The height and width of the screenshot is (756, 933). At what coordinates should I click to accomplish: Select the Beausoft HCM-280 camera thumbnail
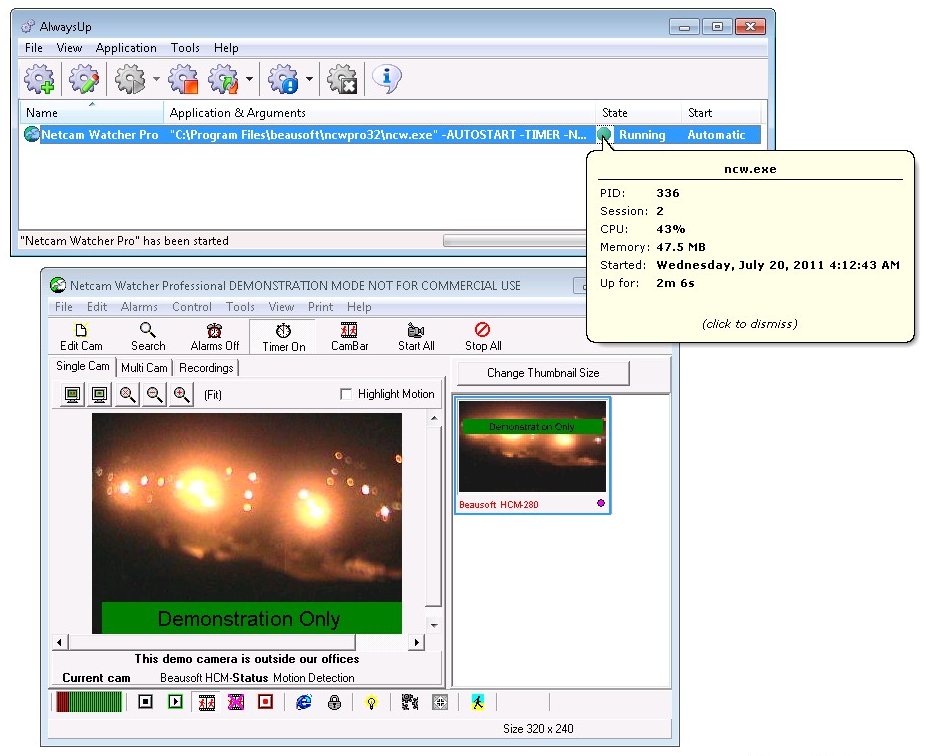click(x=533, y=456)
